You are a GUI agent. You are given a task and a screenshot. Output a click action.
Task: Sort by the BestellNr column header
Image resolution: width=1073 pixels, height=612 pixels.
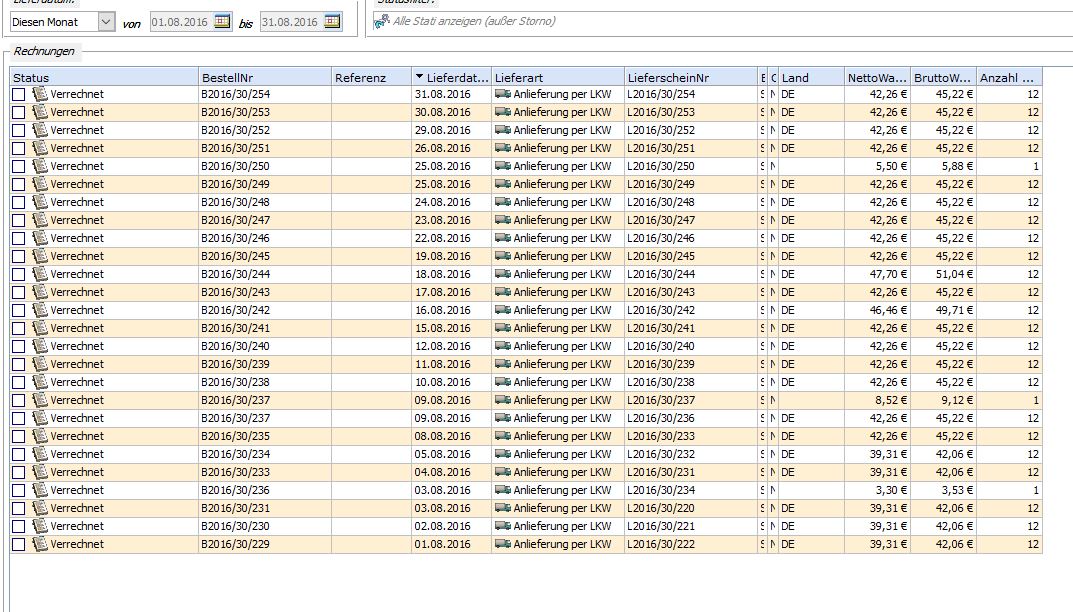pyautogui.click(x=264, y=77)
